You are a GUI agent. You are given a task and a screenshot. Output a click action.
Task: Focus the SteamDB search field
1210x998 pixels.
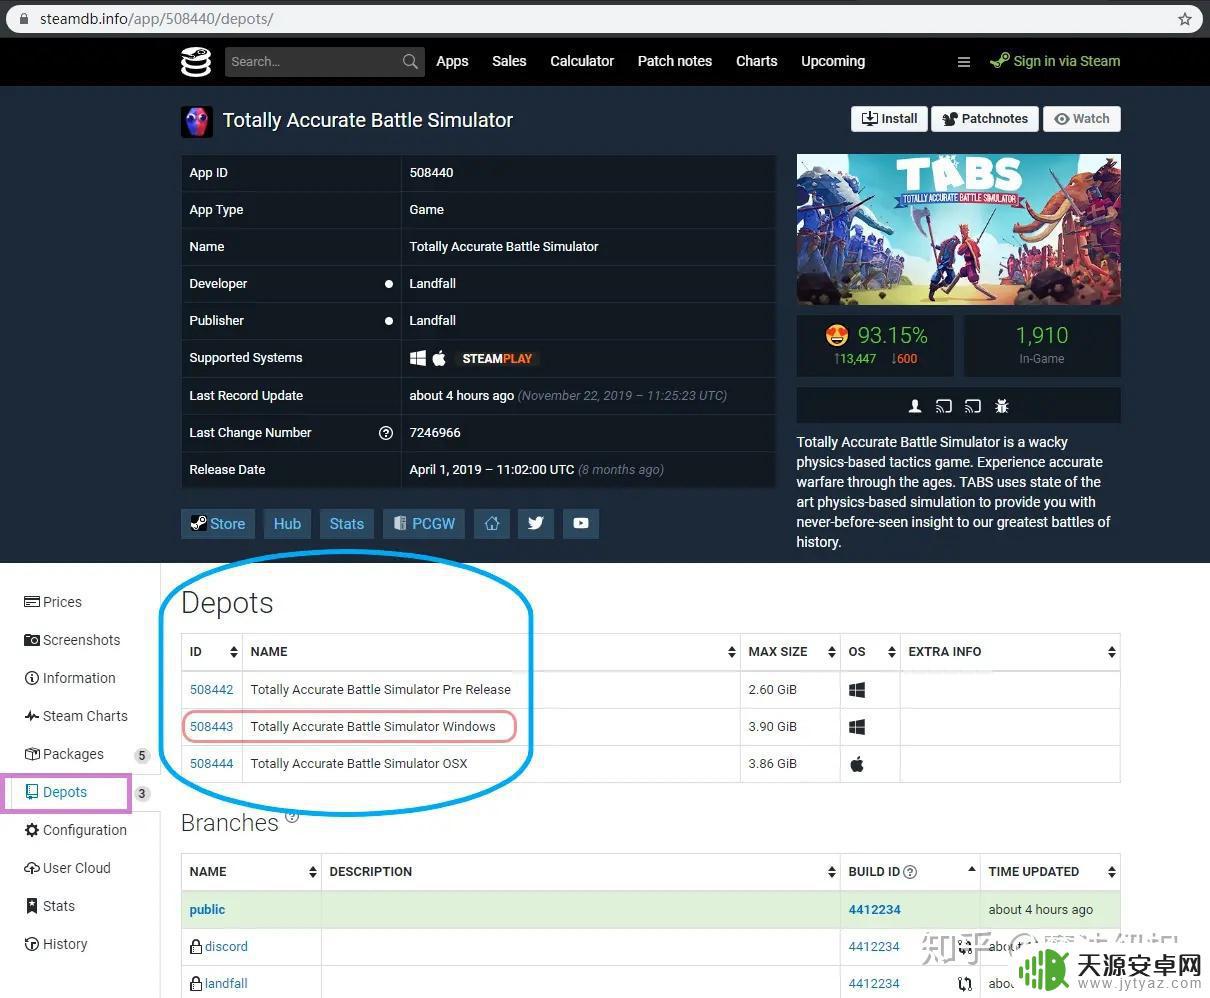(x=312, y=61)
